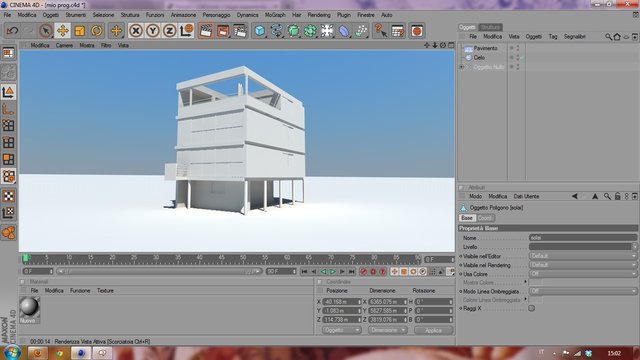This screenshot has width=640, height=360.
Task: Click the red record keyframe button
Action: (x=363, y=271)
